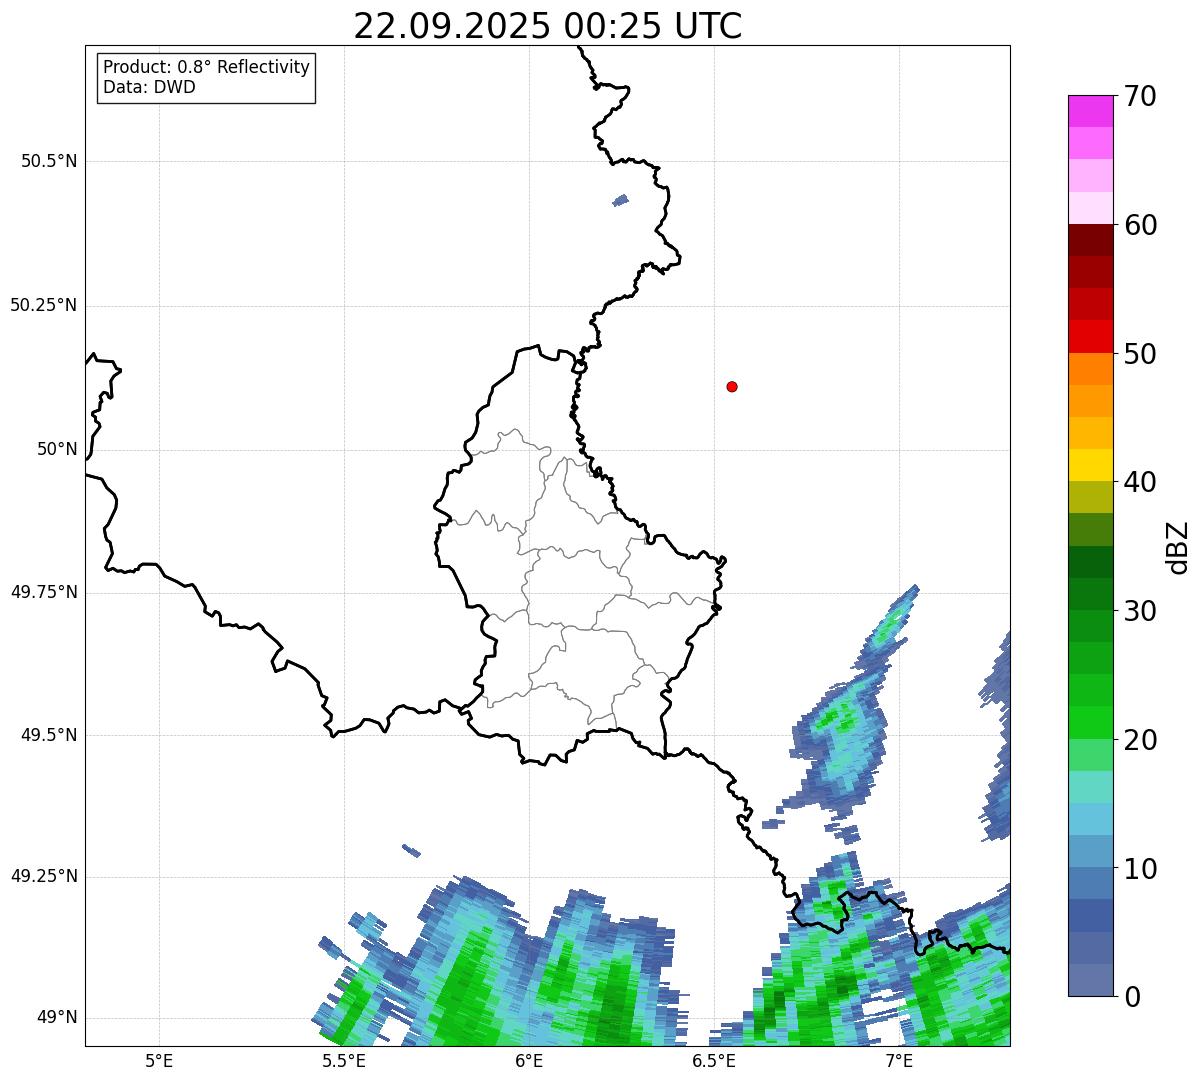Click the colorbar label 30
1202x1081 pixels.
(1141, 611)
